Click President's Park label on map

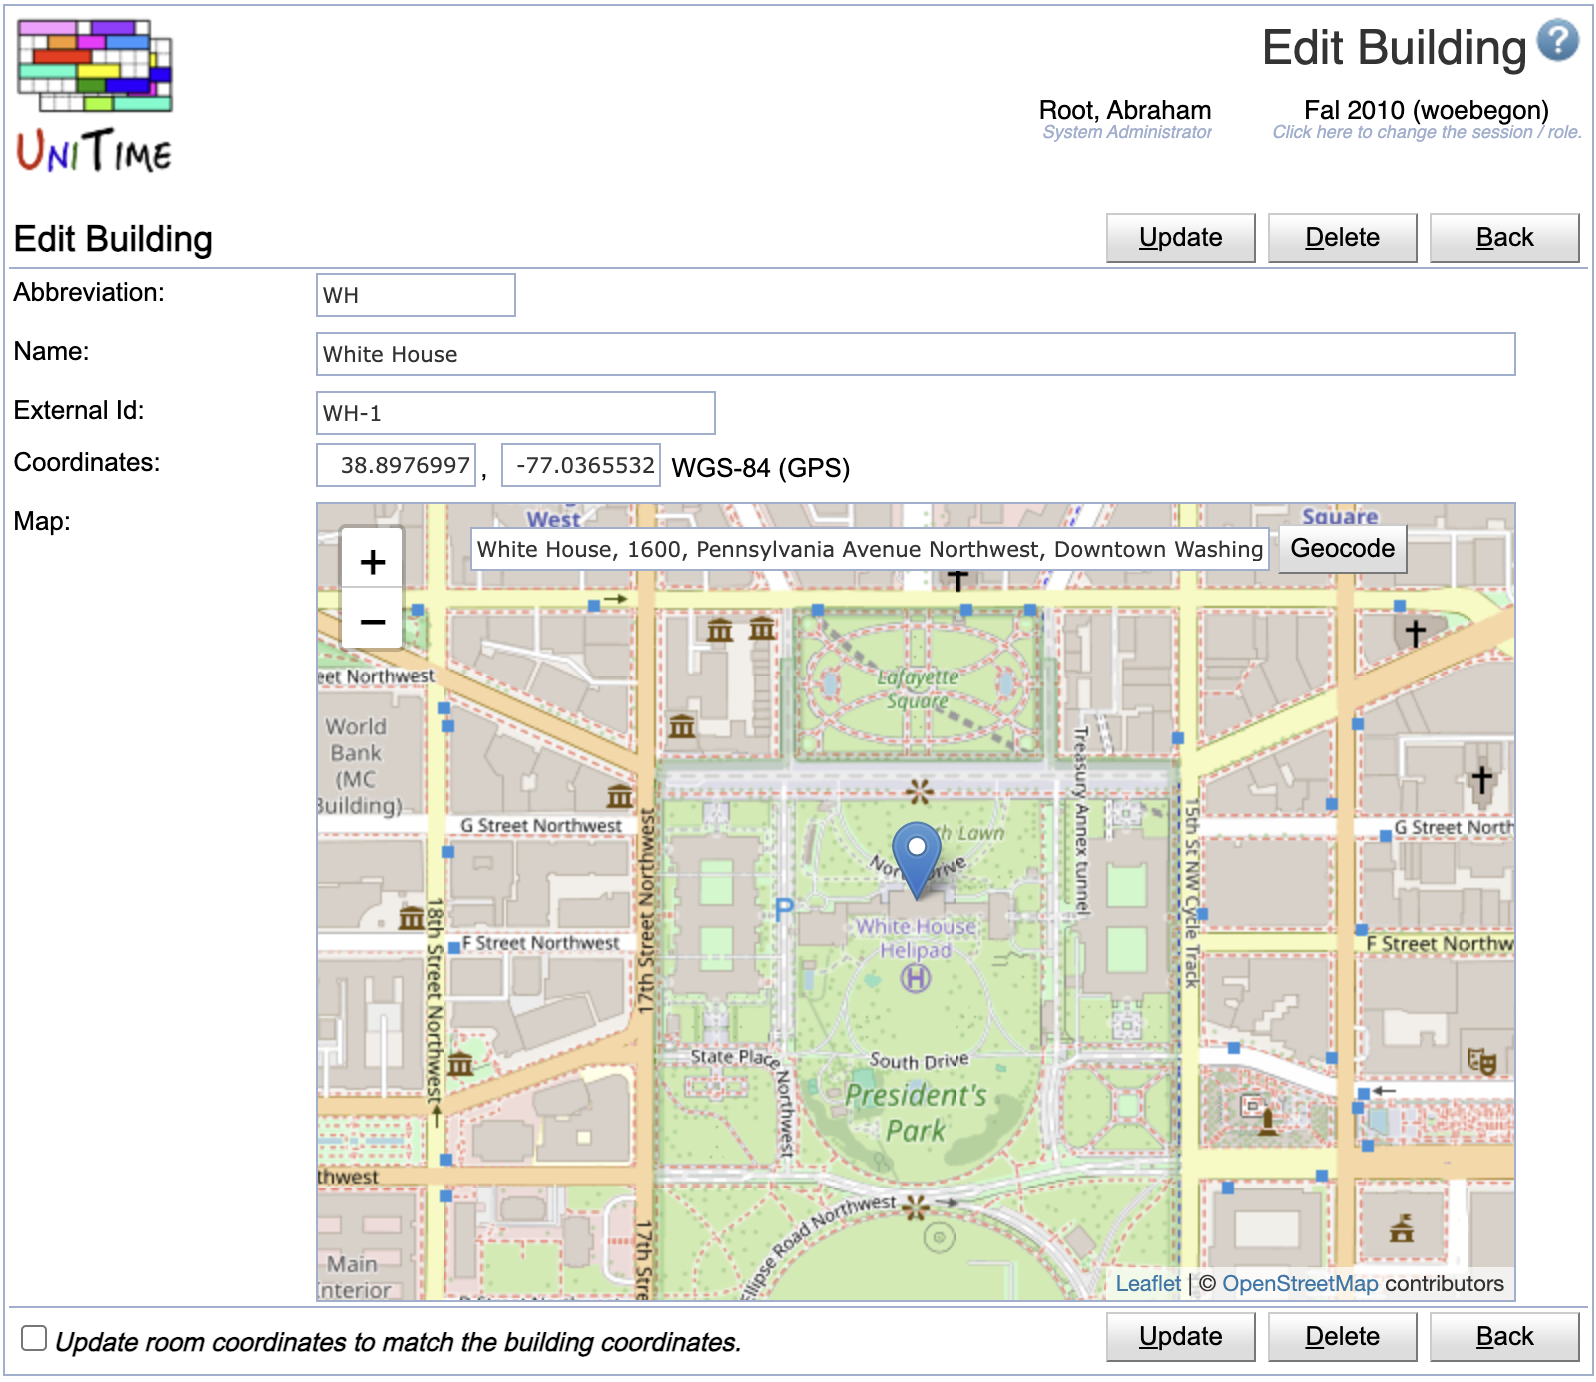tap(916, 1113)
